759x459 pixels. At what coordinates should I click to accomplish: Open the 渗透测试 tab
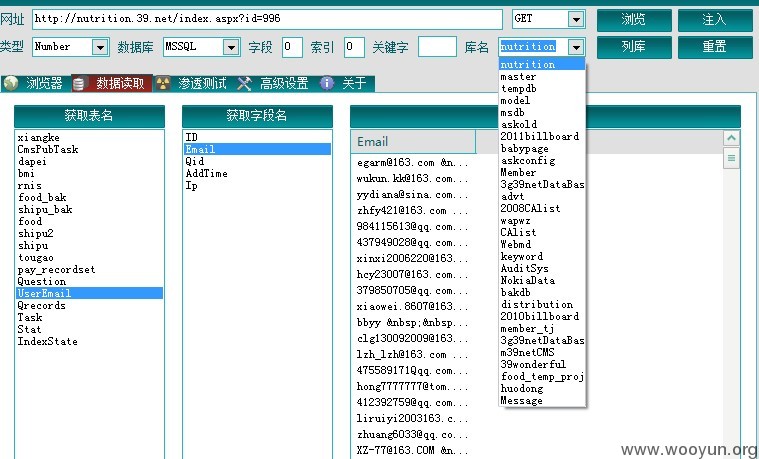(195, 83)
